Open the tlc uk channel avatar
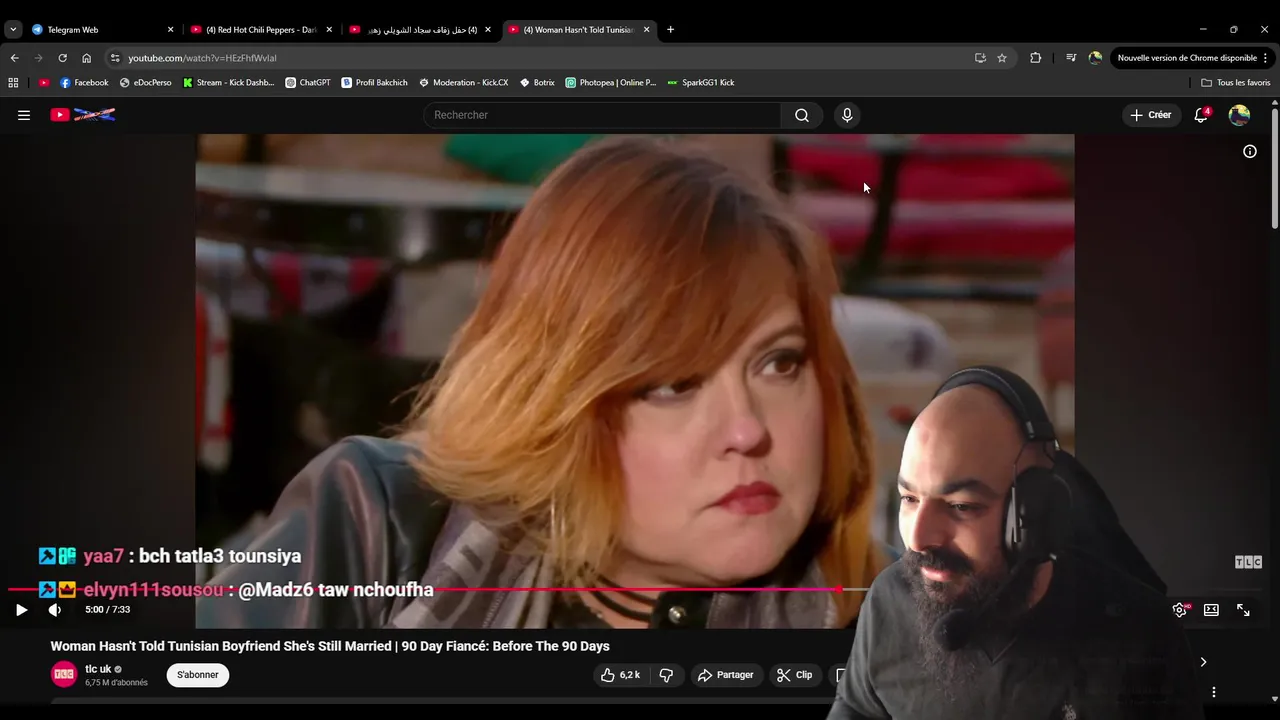The height and width of the screenshot is (720, 1280). click(64, 675)
